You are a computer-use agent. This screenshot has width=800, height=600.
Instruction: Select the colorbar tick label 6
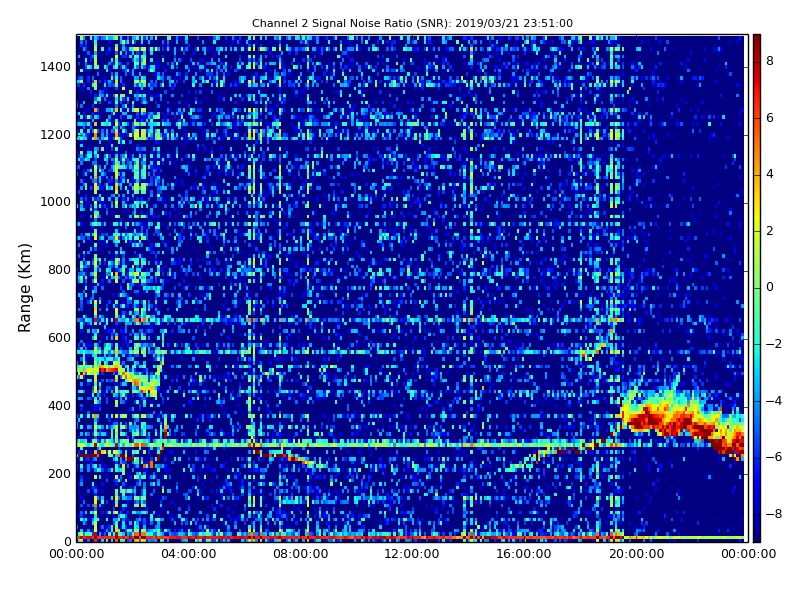pos(770,118)
